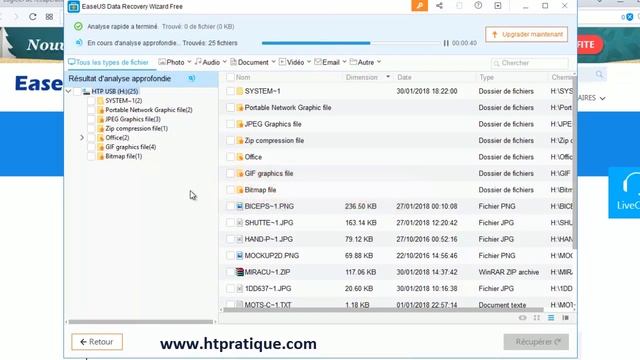
Task: Click the EaseUS app logo icon
Action: (x=73, y=7)
